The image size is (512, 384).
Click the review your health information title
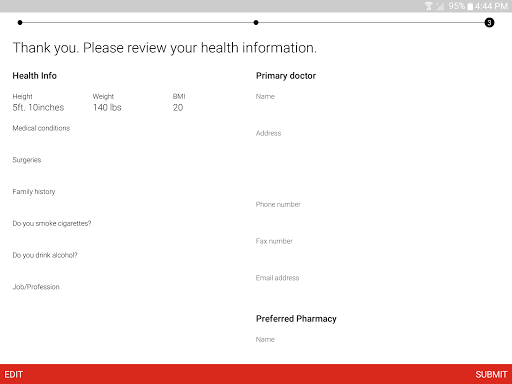pos(165,48)
